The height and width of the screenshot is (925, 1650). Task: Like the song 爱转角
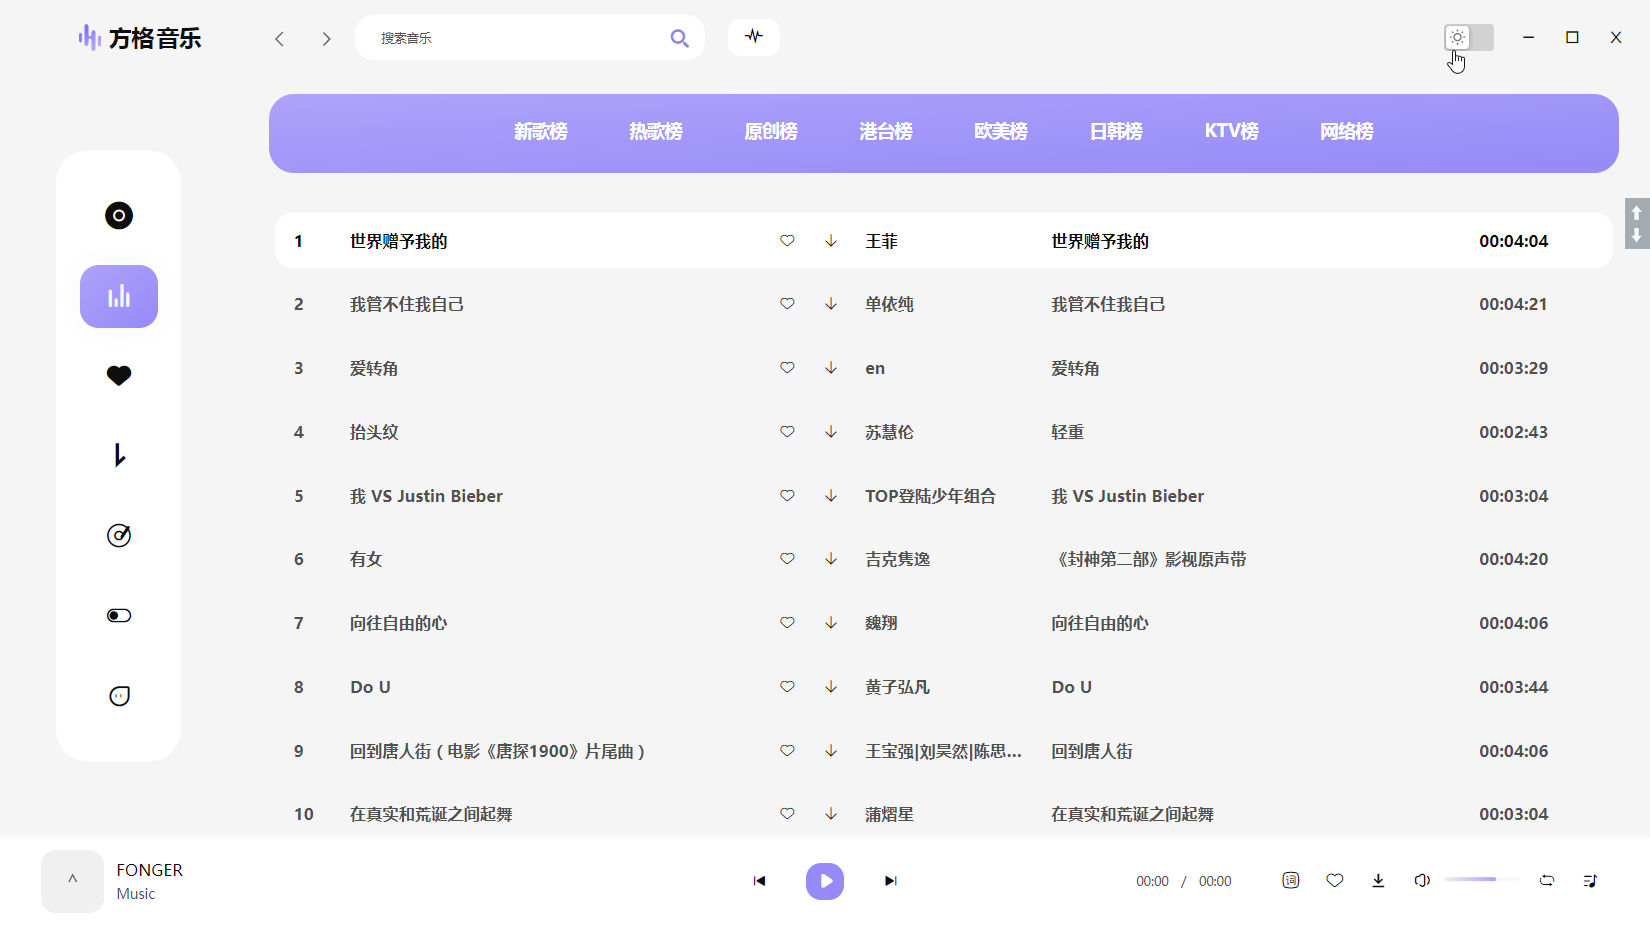tap(787, 368)
